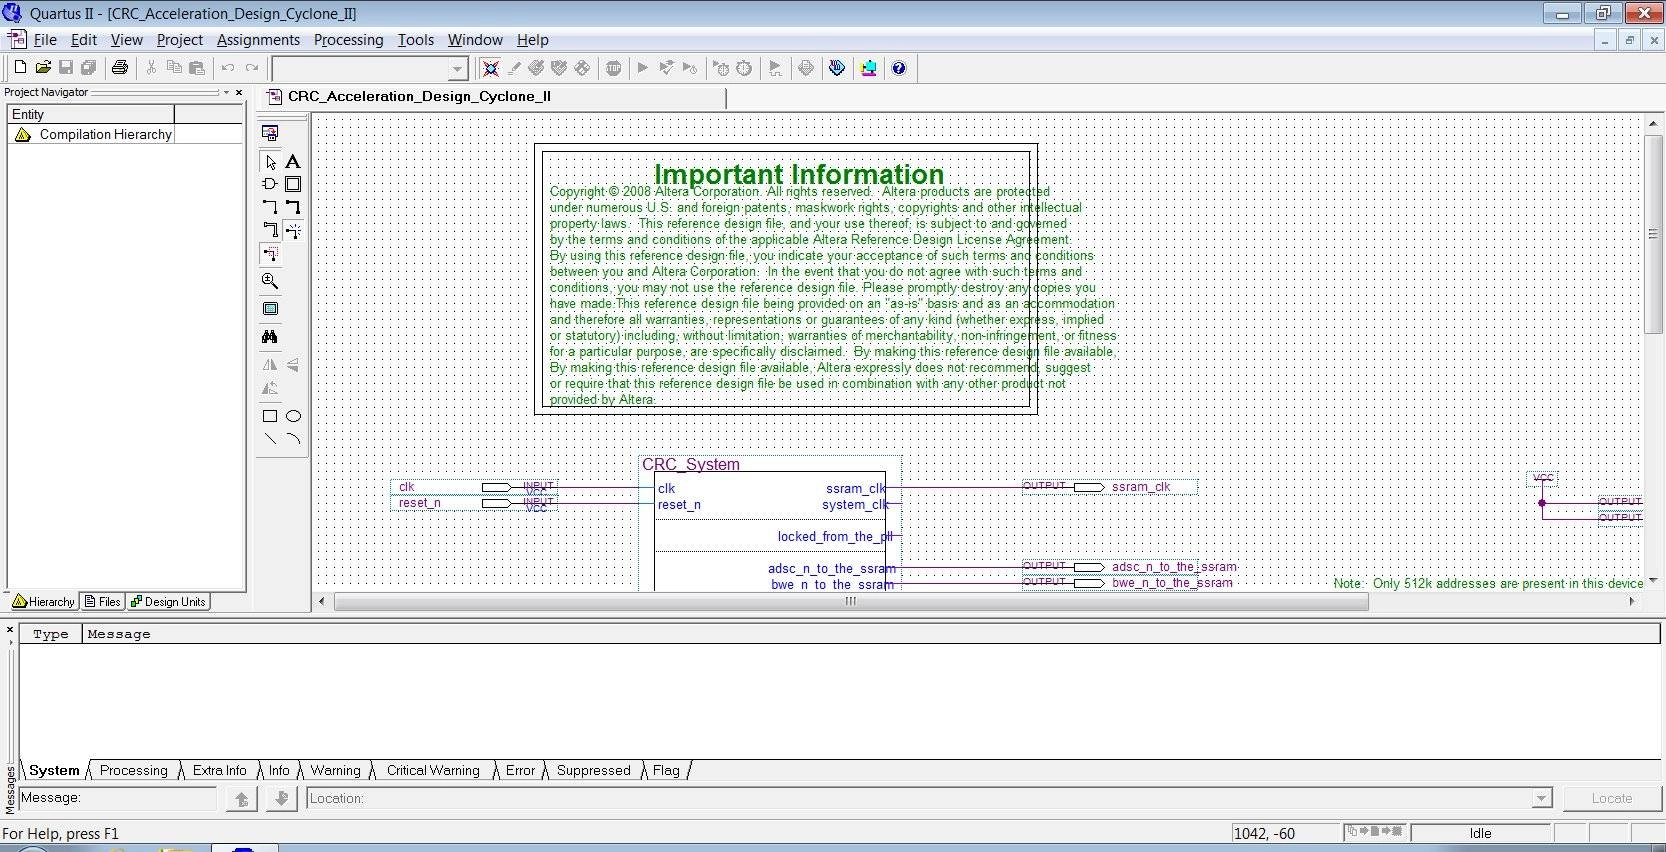Show the Extra Info messages tab
The height and width of the screenshot is (852, 1666).
(219, 770)
